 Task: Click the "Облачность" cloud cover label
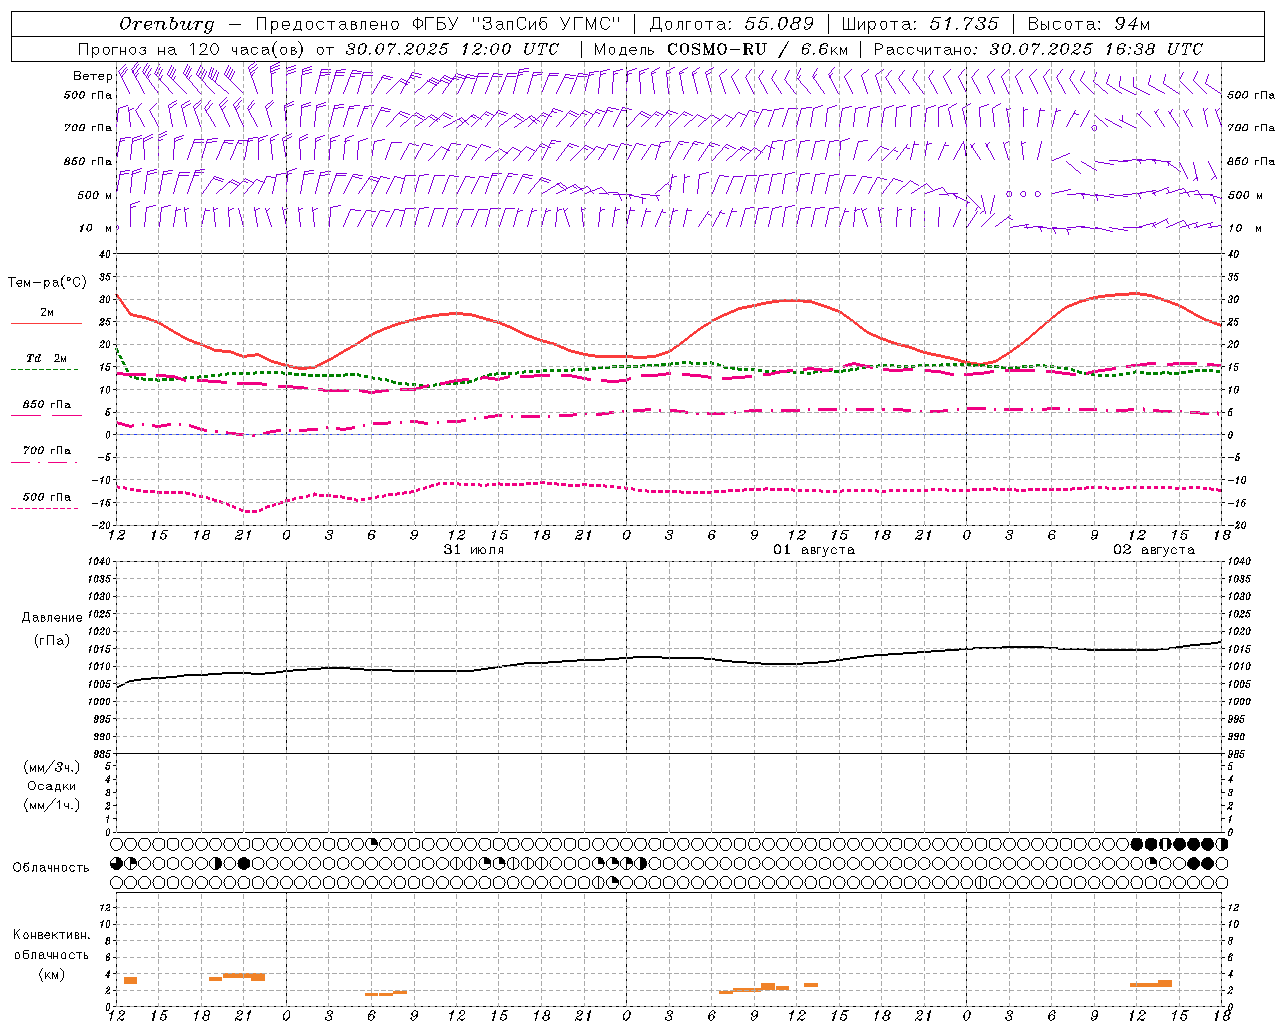[50, 868]
